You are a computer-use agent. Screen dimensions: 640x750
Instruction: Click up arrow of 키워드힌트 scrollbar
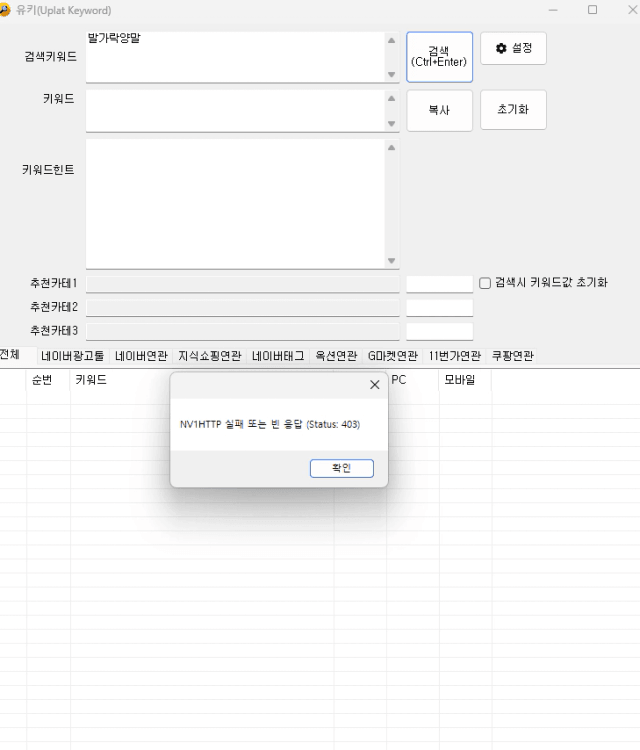(391, 147)
